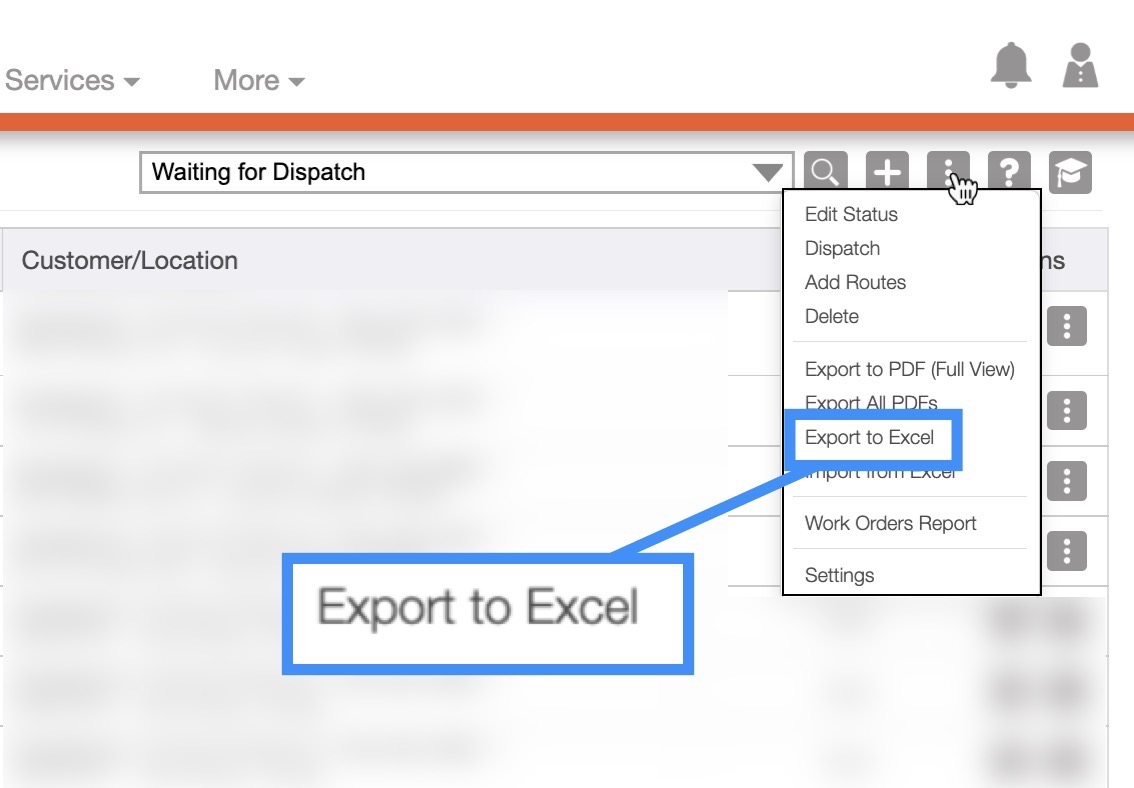Screen dimensions: 1134x788
Task: Select Export to Excel menu item
Action: [869, 437]
